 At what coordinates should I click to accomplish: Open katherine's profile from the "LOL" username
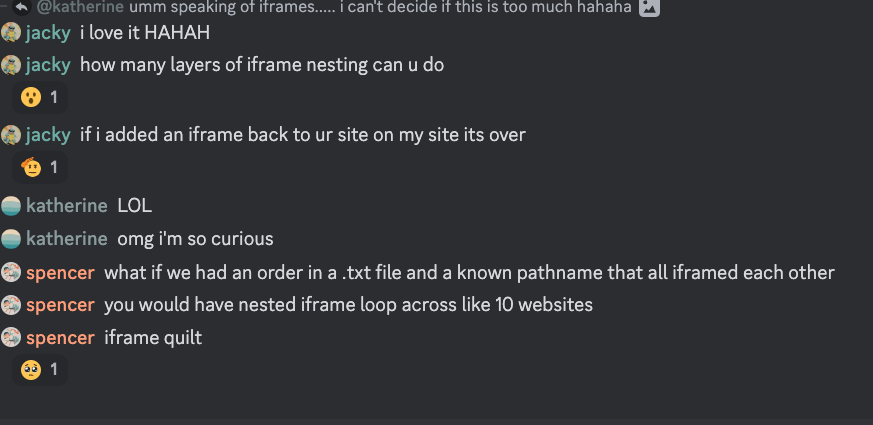pos(66,206)
